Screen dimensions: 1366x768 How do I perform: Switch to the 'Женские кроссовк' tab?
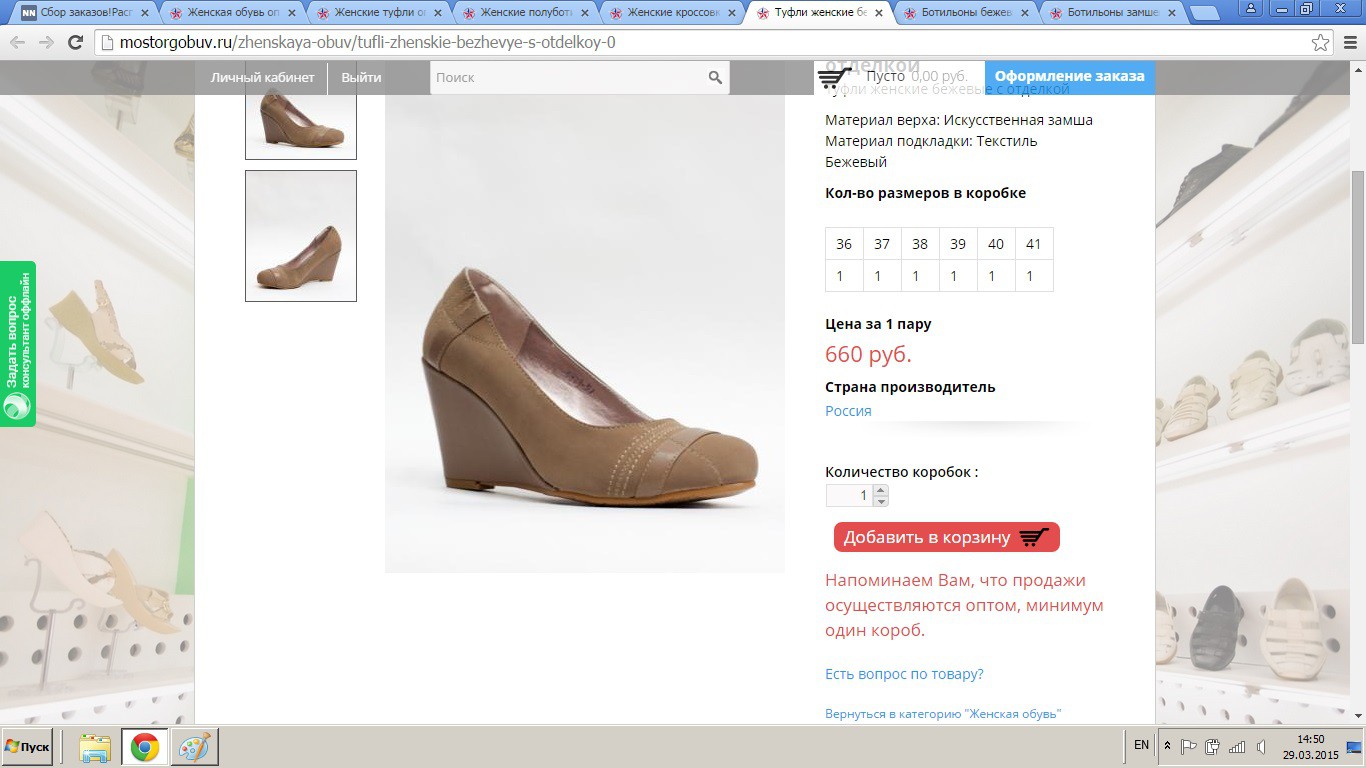click(x=672, y=13)
